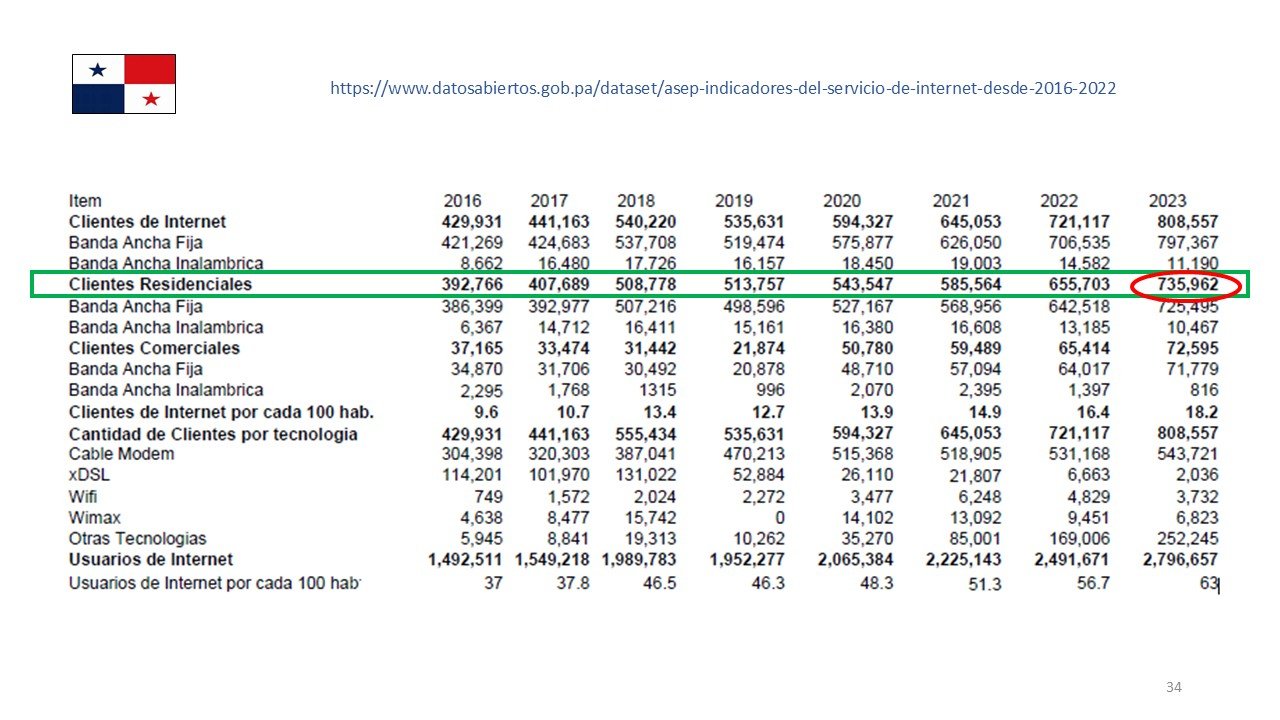Click the value 797,367 under 2023
Screen dimensions: 1280x720
[1186, 242]
